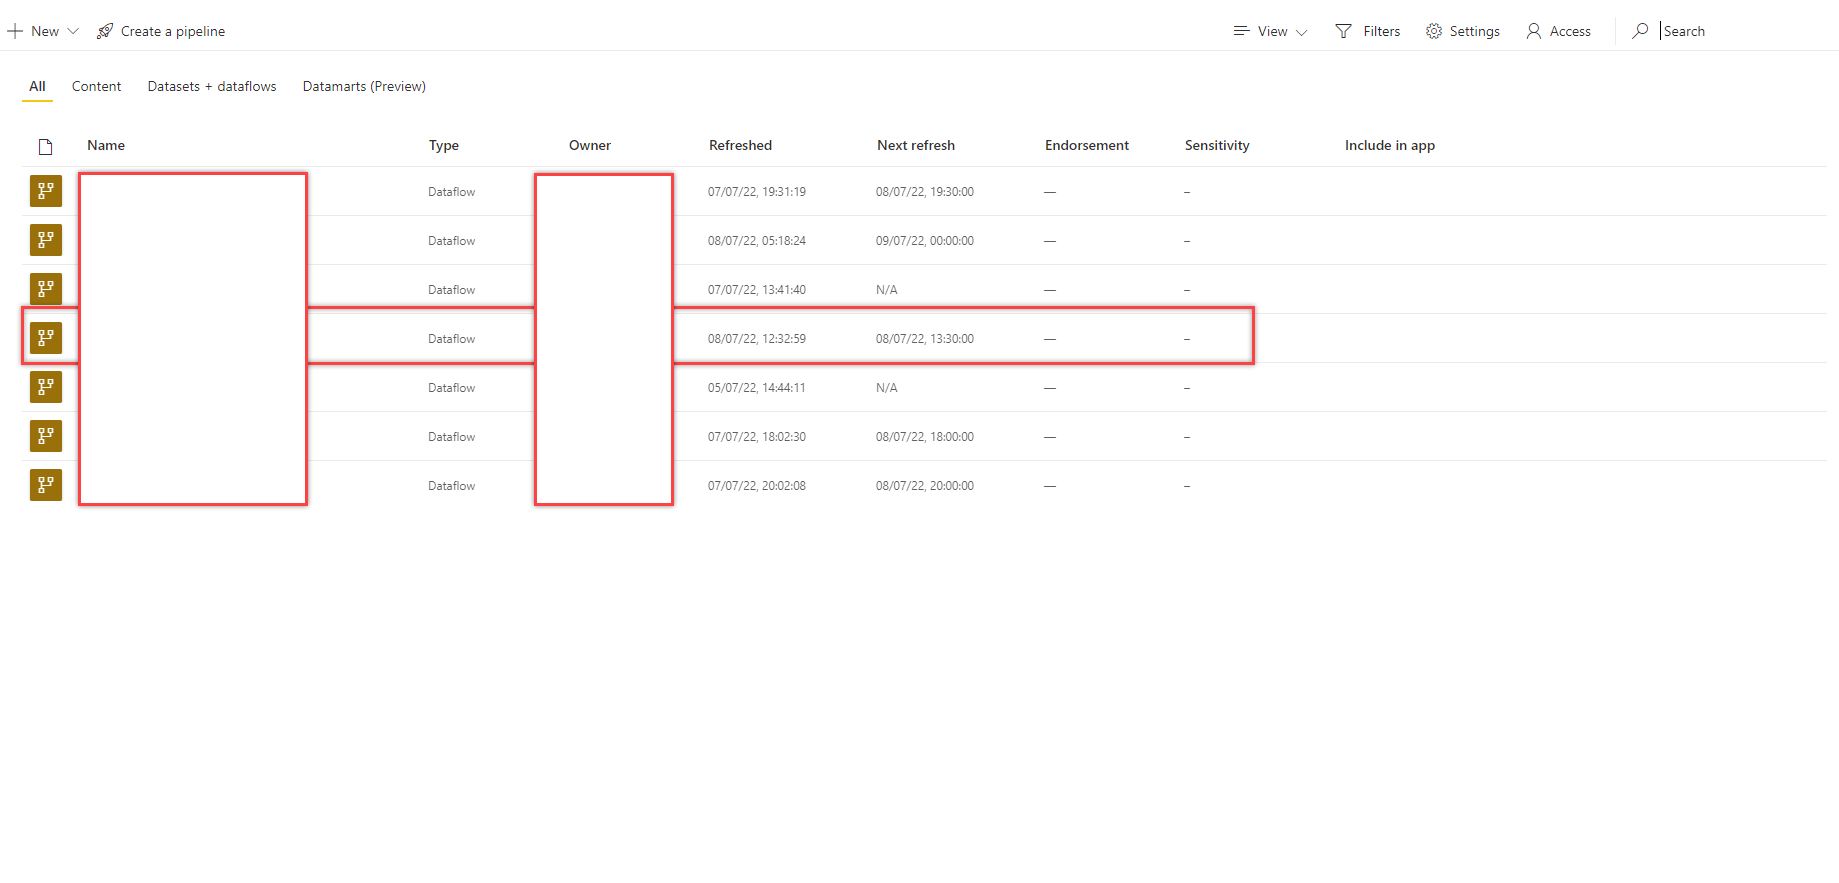The image size is (1839, 883).
Task: Click the Settings gear icon
Action: (1434, 31)
